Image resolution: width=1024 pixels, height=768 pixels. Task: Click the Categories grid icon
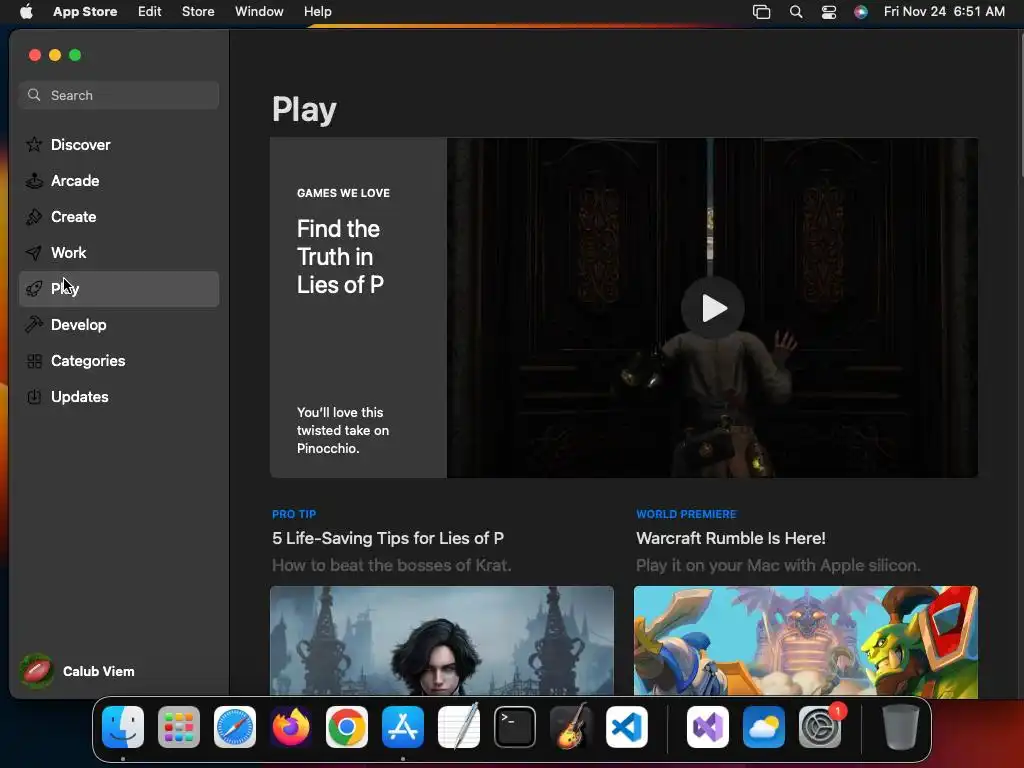(34, 360)
